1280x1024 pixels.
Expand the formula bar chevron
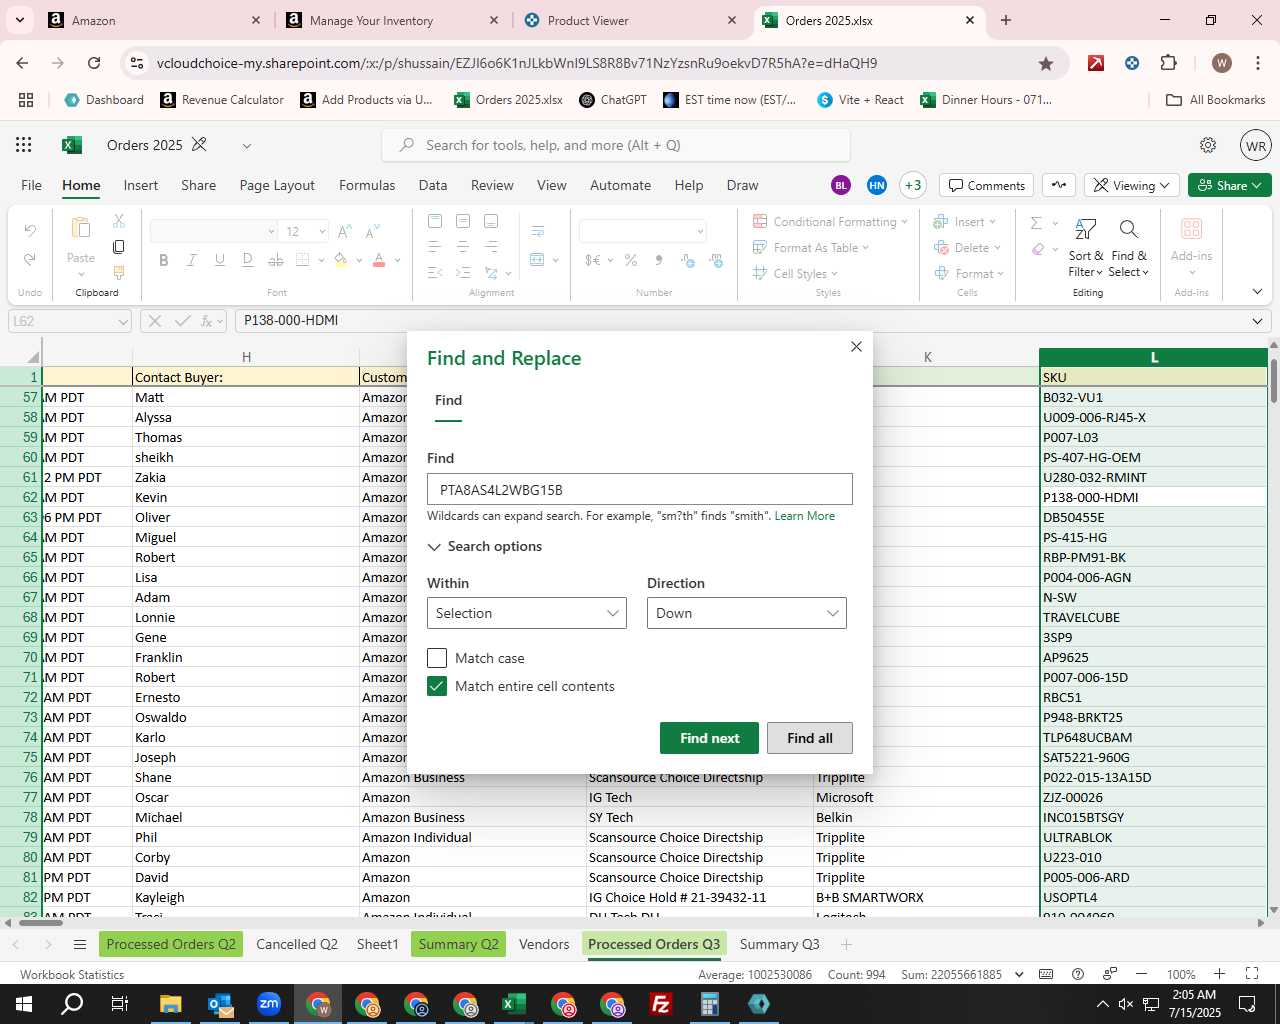coord(1257,321)
